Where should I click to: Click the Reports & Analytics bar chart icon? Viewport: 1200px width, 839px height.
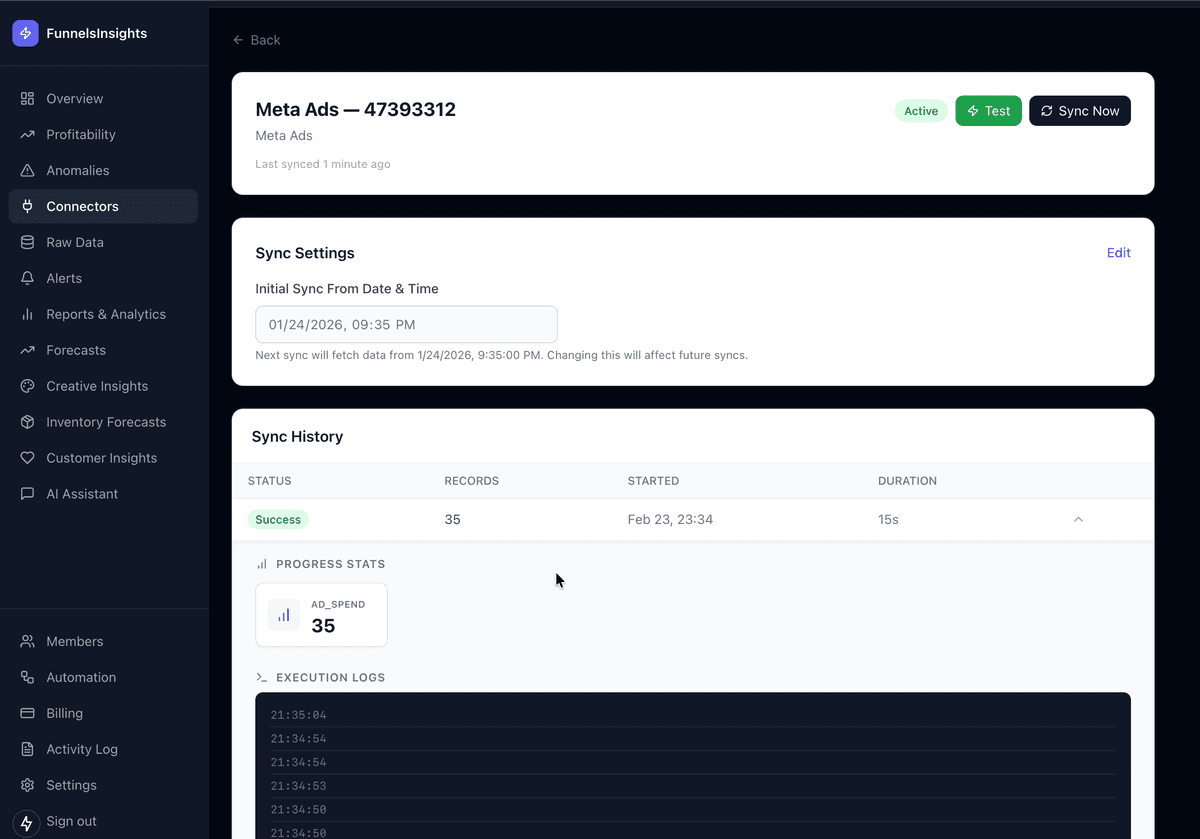pyautogui.click(x=28, y=314)
